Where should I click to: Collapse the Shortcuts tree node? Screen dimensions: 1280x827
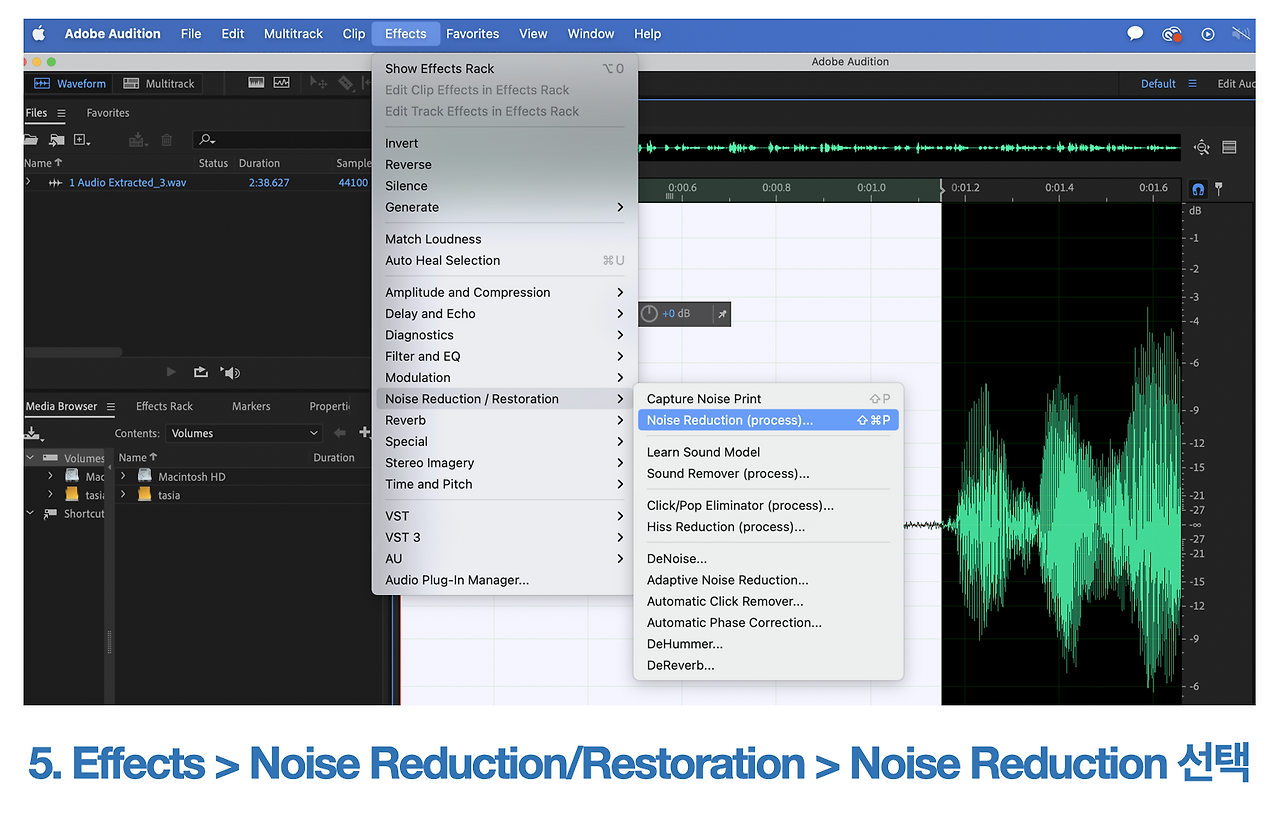click(30, 514)
